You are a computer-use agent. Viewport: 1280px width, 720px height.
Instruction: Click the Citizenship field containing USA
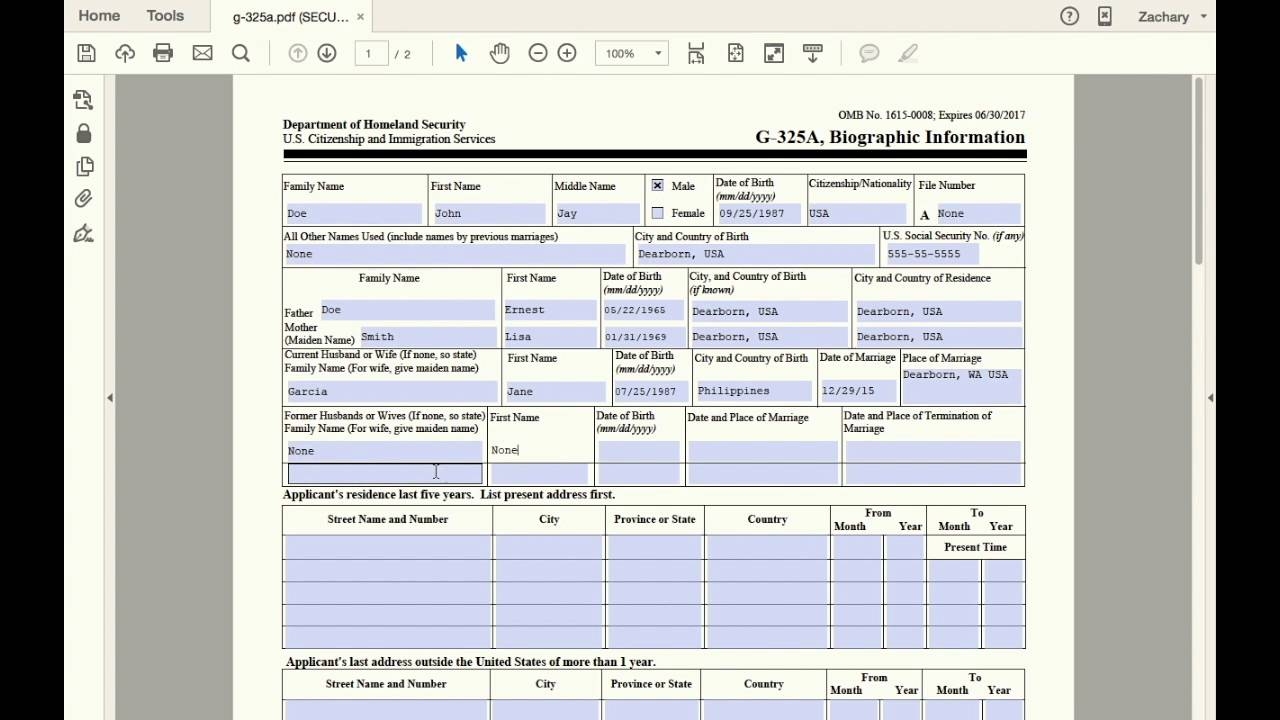(x=857, y=213)
